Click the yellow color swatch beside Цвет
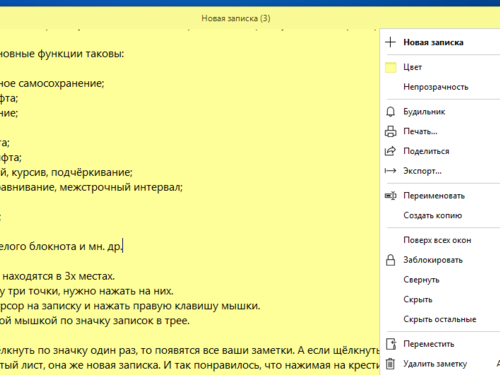 [391, 67]
